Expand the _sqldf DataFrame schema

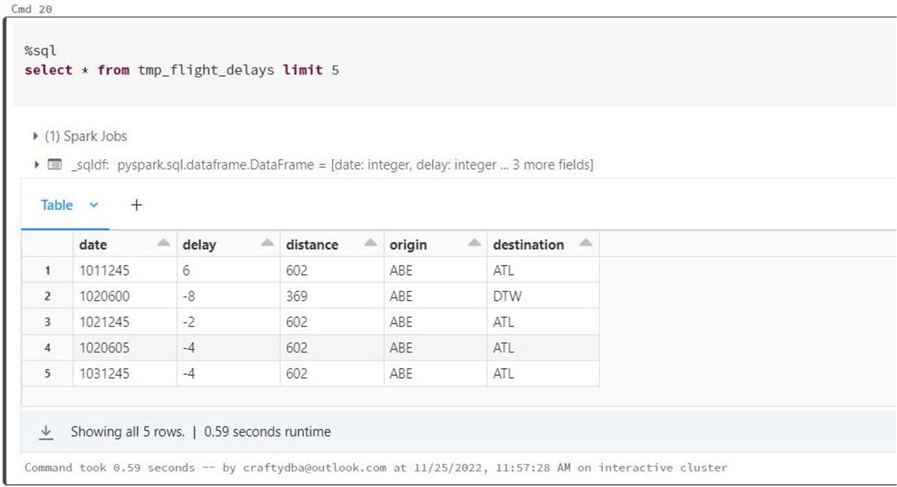click(37, 164)
